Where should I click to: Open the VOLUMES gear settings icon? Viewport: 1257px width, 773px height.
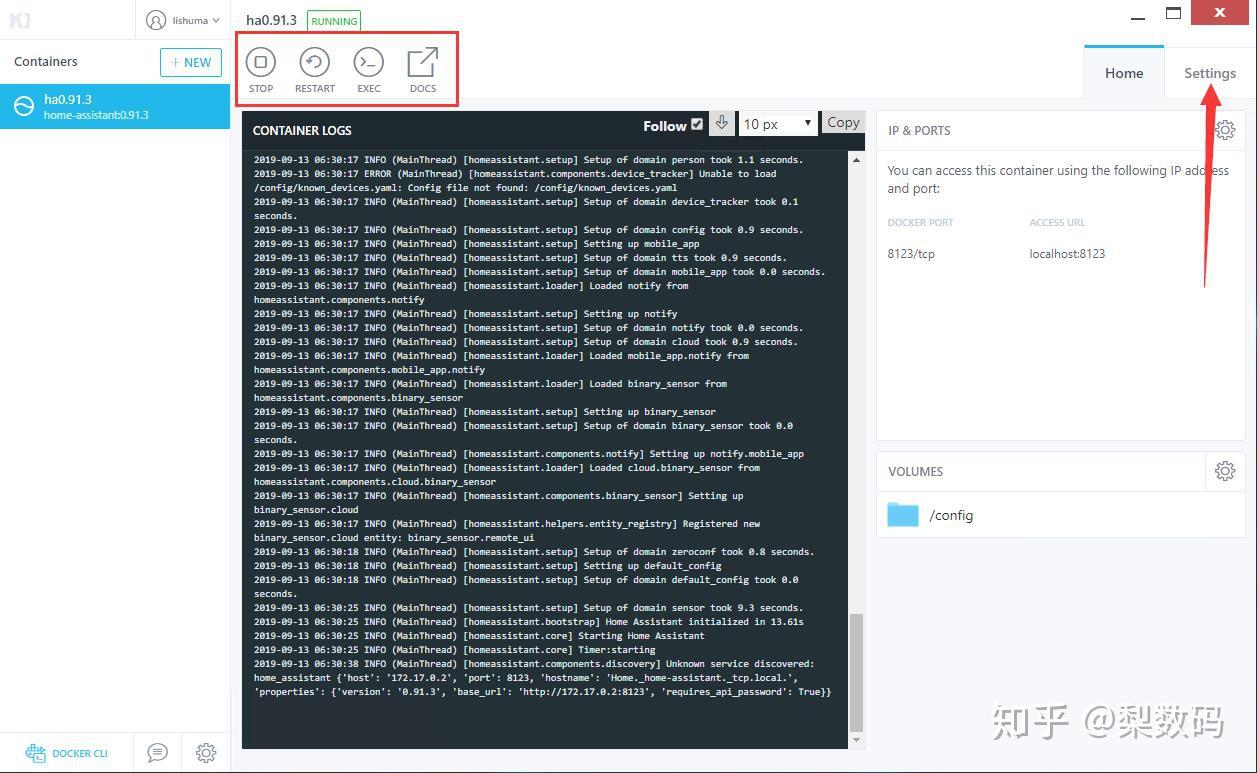1225,470
